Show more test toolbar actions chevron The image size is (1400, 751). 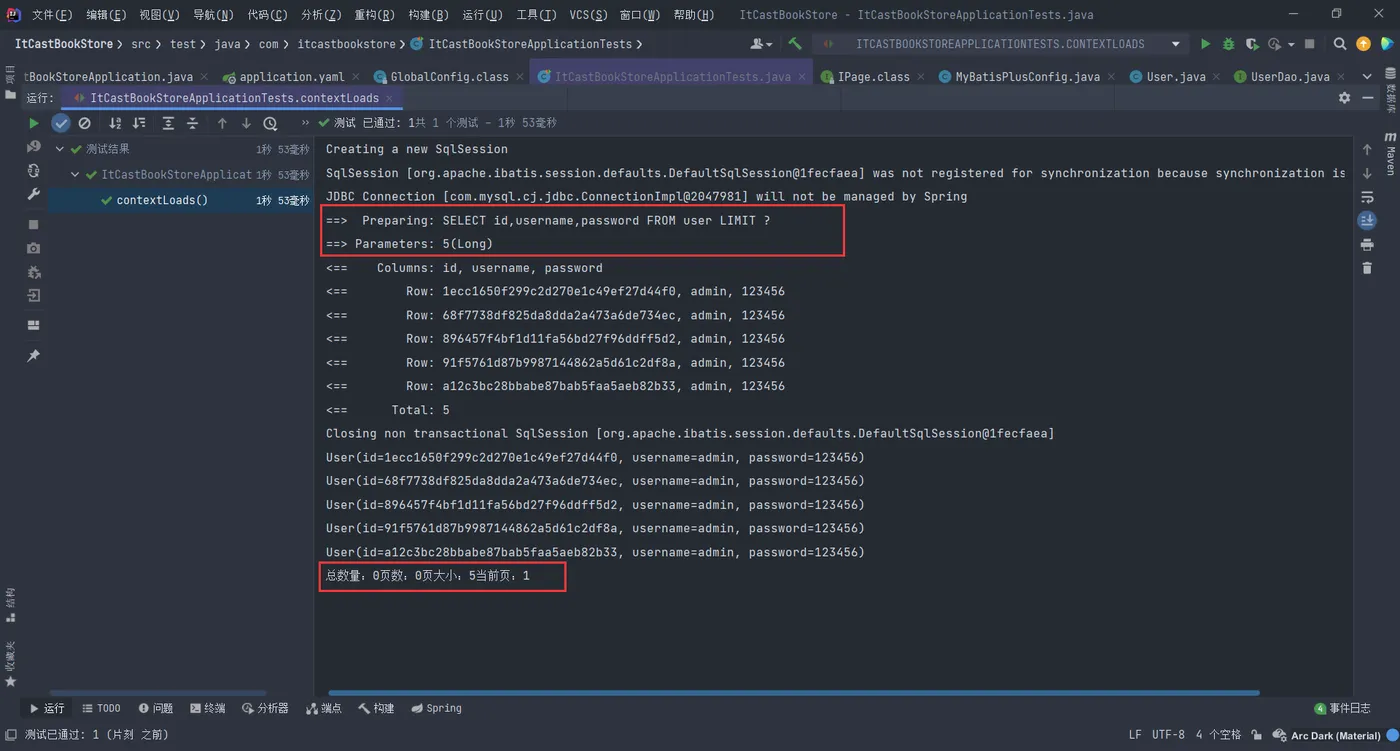click(x=305, y=123)
